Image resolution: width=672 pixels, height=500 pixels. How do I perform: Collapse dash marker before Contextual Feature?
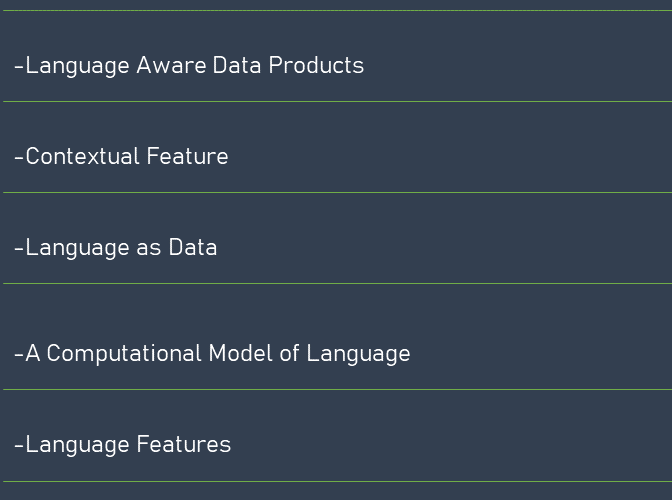click(x=19, y=157)
